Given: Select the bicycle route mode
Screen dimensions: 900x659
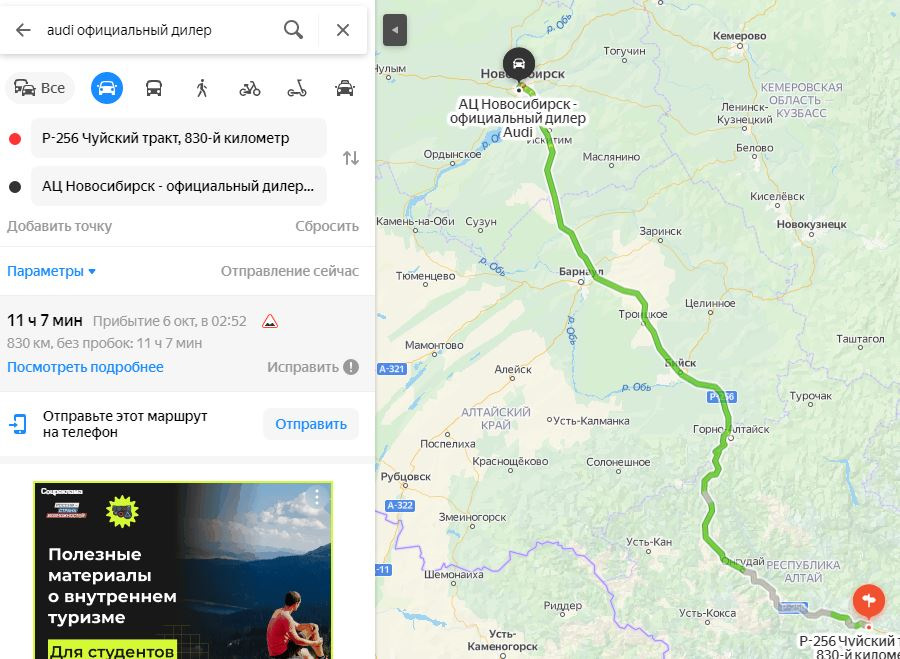Looking at the screenshot, I should point(250,88).
